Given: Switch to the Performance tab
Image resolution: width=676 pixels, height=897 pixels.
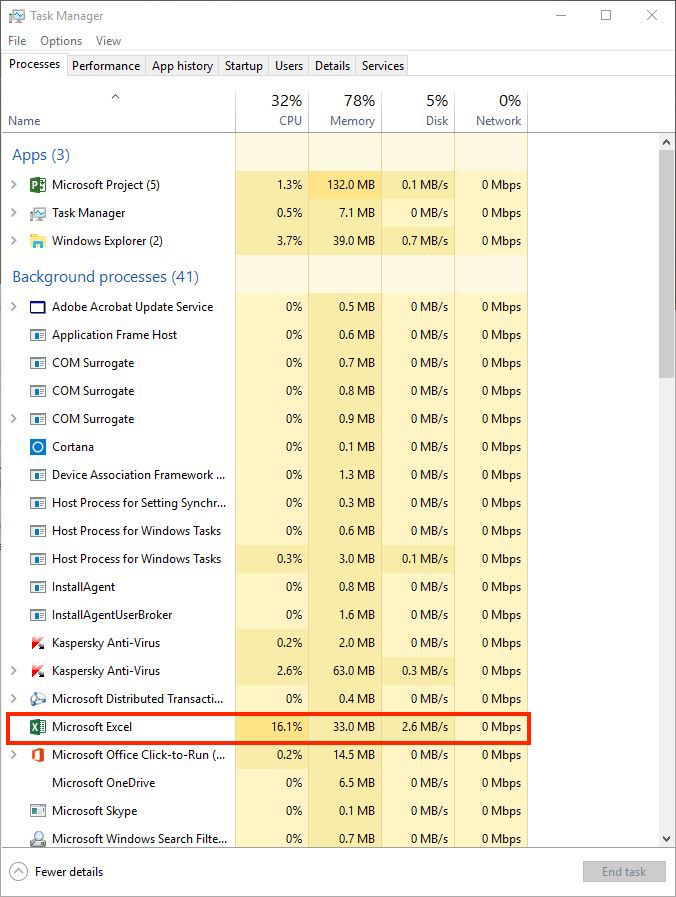Looking at the screenshot, I should tap(106, 66).
